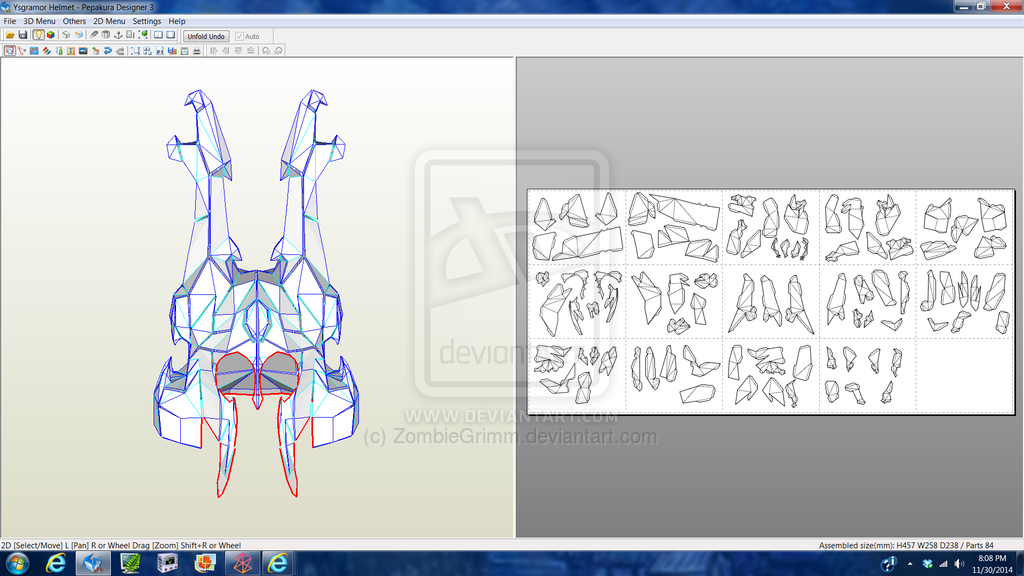The width and height of the screenshot is (1024, 576).
Task: Open the 2D Menu
Action: [x=109, y=21]
